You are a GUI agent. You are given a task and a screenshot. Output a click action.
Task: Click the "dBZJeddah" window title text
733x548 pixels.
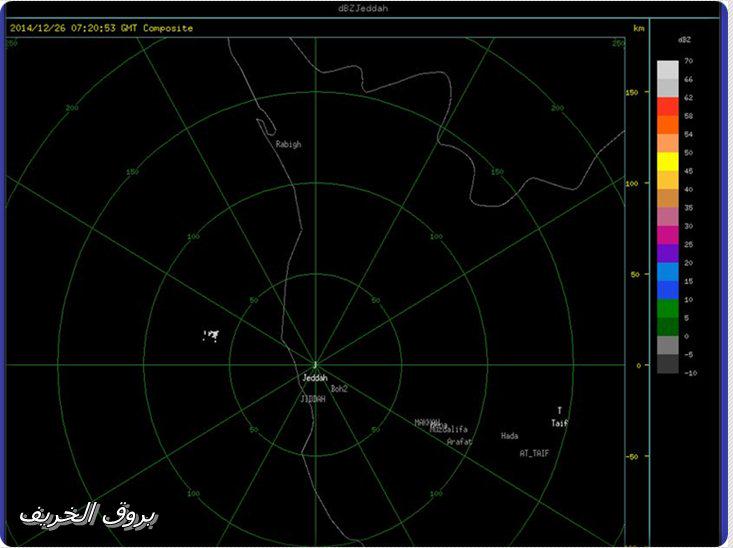point(362,8)
